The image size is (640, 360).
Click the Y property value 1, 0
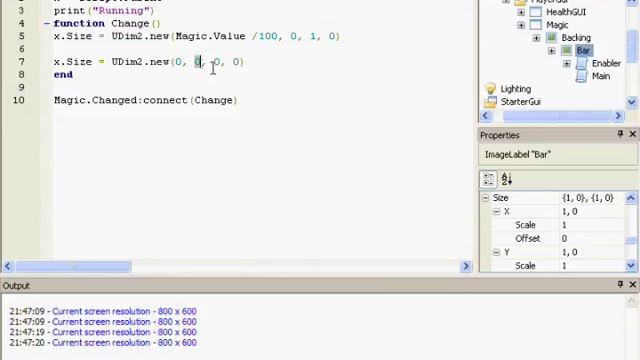(591, 252)
